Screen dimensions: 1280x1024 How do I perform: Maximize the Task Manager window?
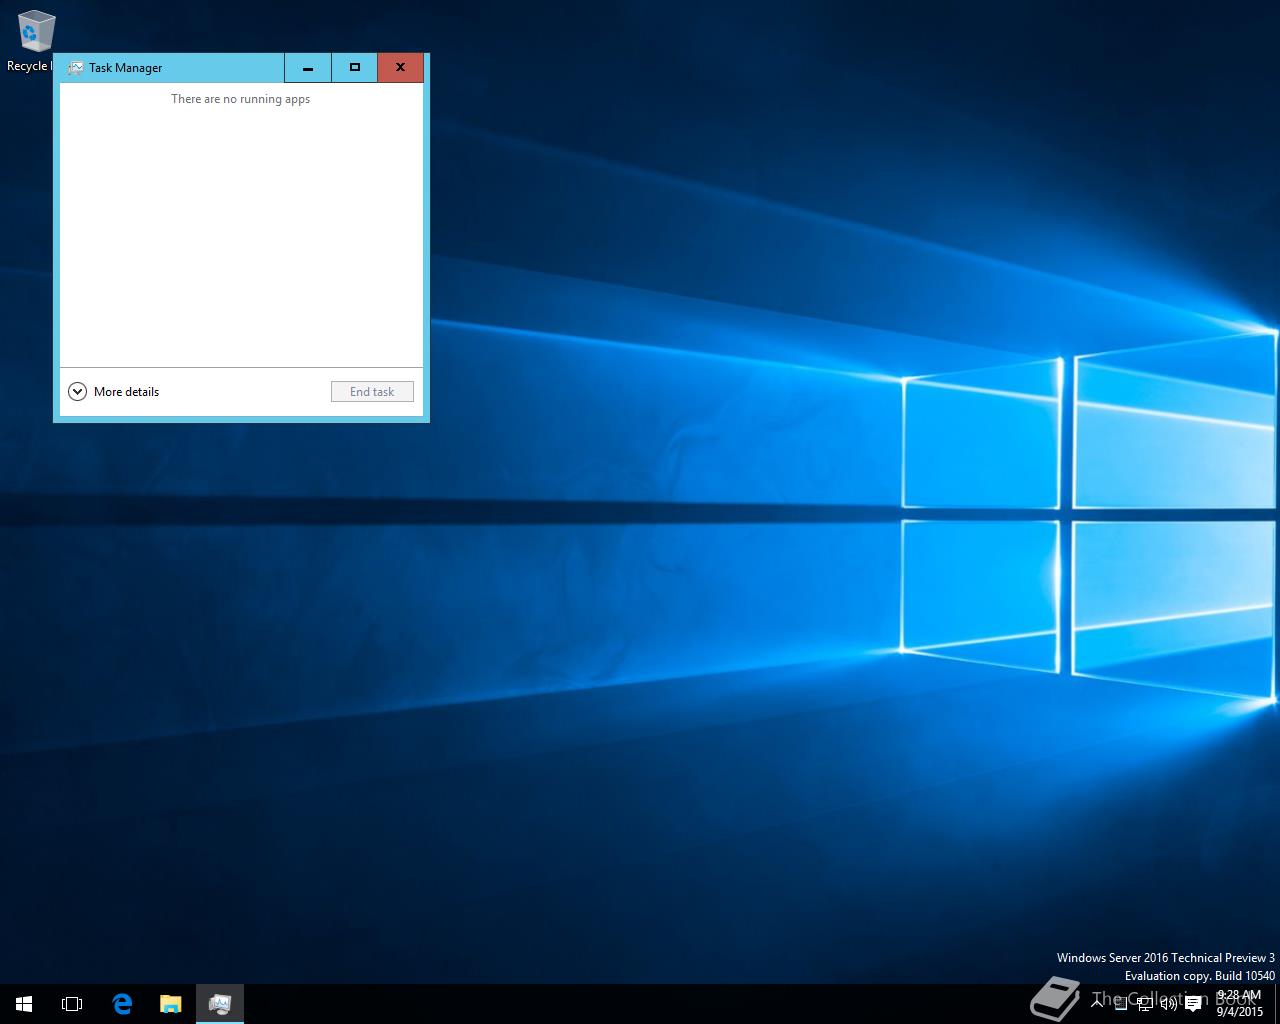click(354, 68)
